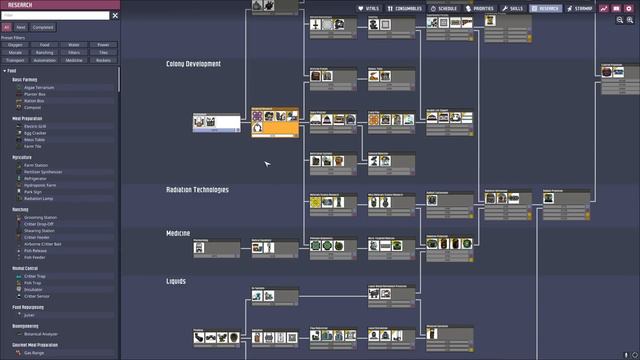Open the options gear icon

tap(629, 8)
